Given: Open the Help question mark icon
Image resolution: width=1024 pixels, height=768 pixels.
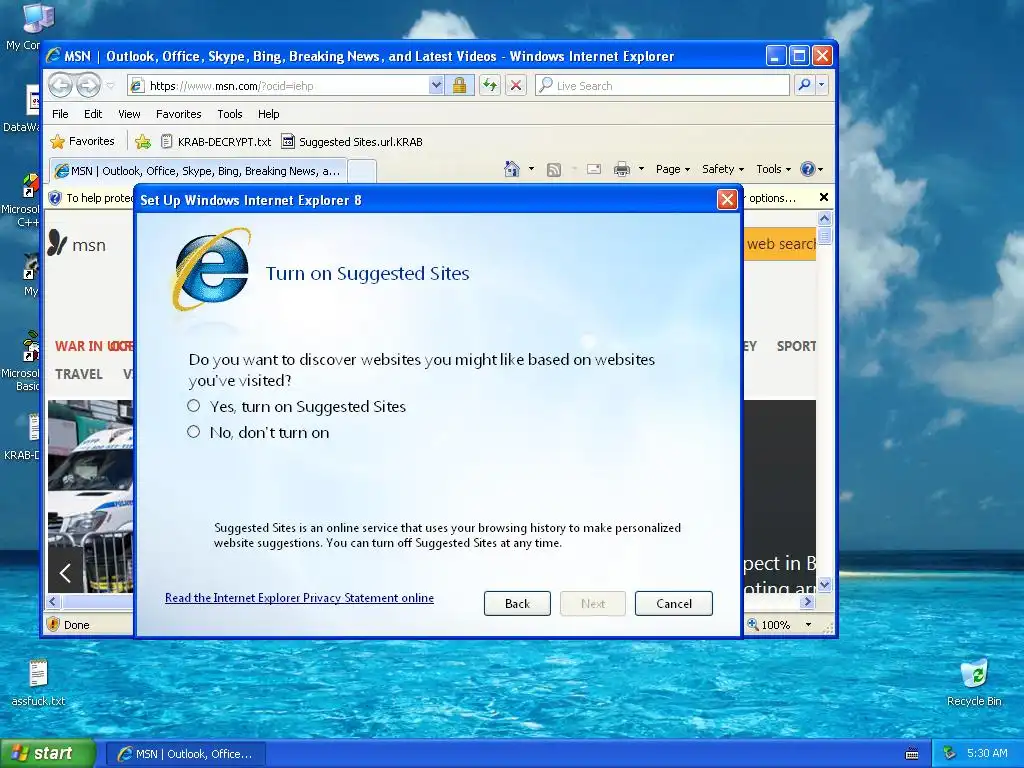Looking at the screenshot, I should (x=808, y=169).
